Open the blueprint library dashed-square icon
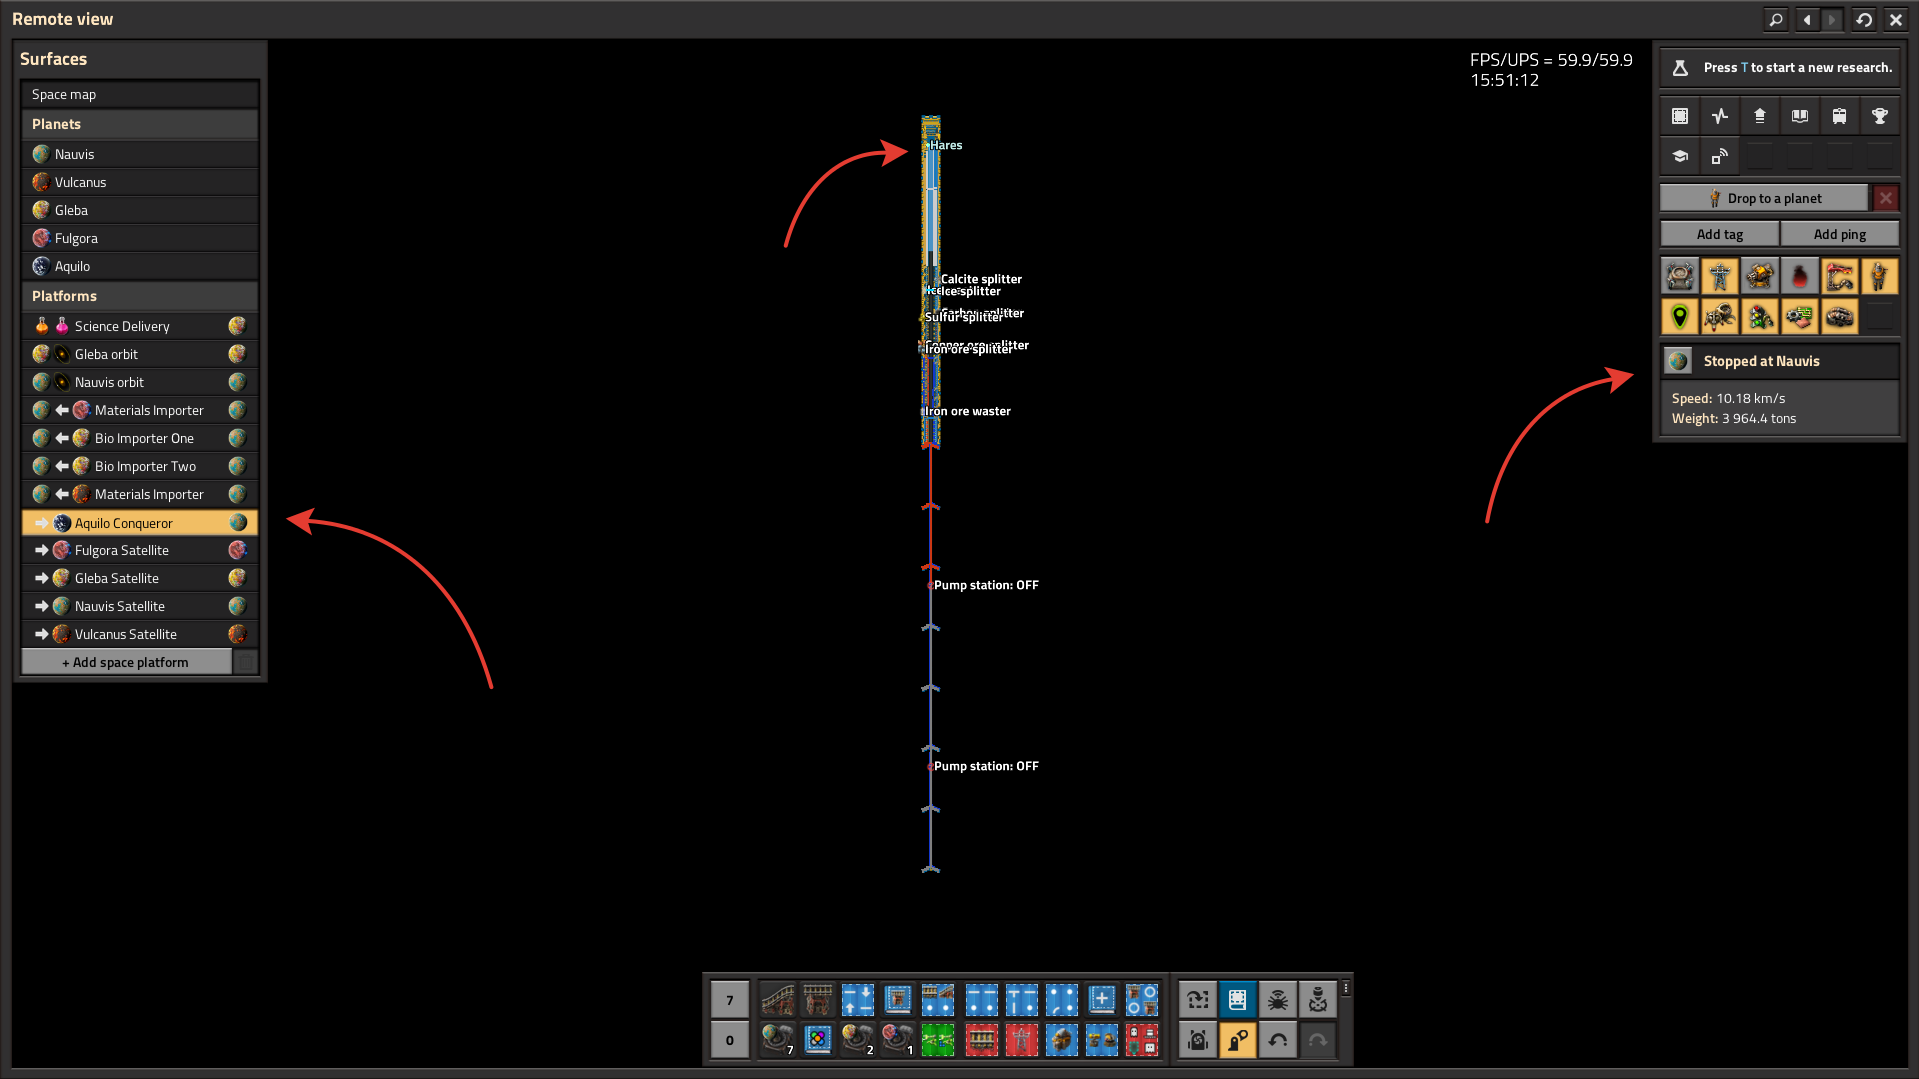 point(1680,116)
